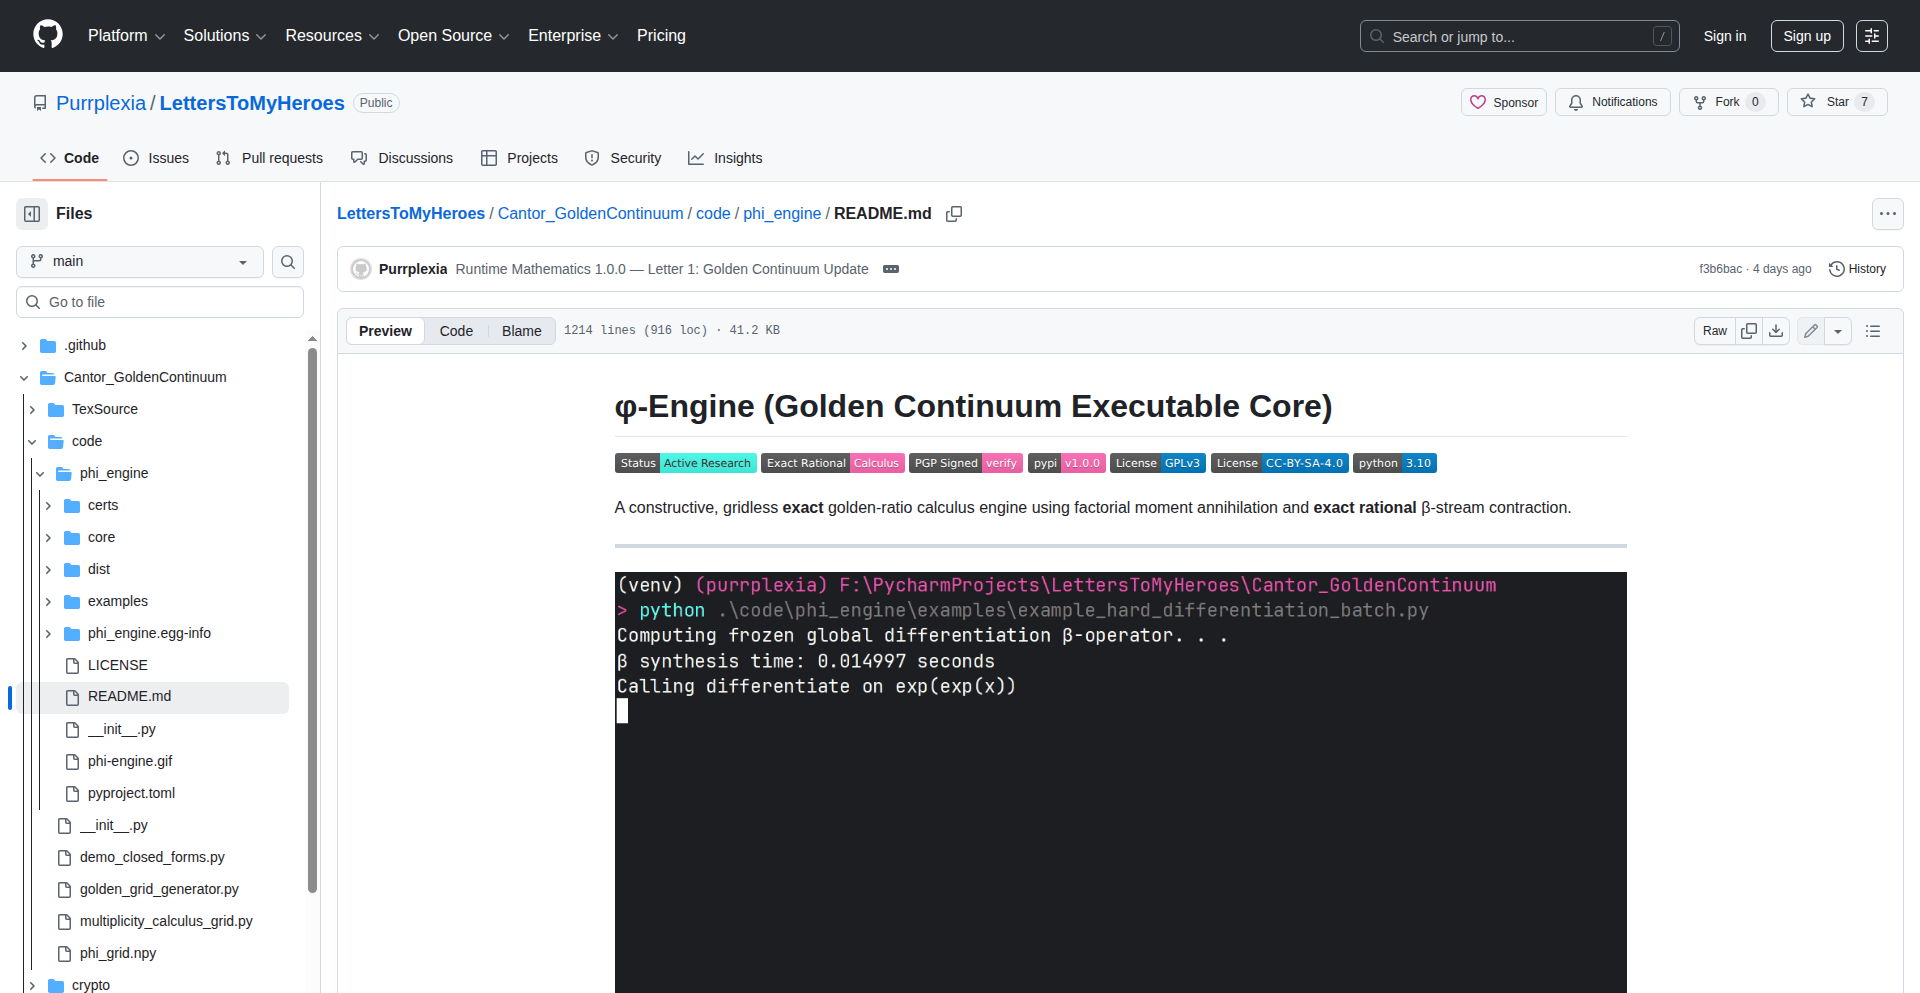Search files using the magnifier icon button
Viewport: 1920px width, 993px height.
[288, 262]
